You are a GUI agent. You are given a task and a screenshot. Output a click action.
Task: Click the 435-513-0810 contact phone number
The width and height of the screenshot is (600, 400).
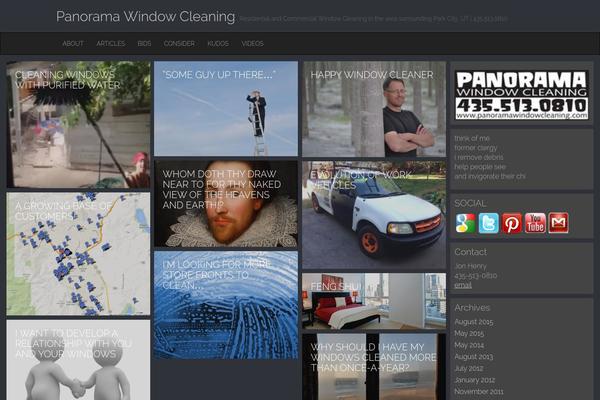coord(476,276)
